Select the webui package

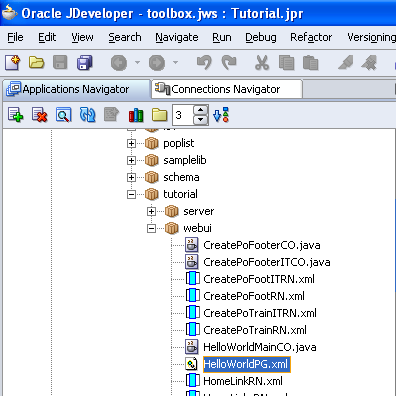click(x=197, y=228)
